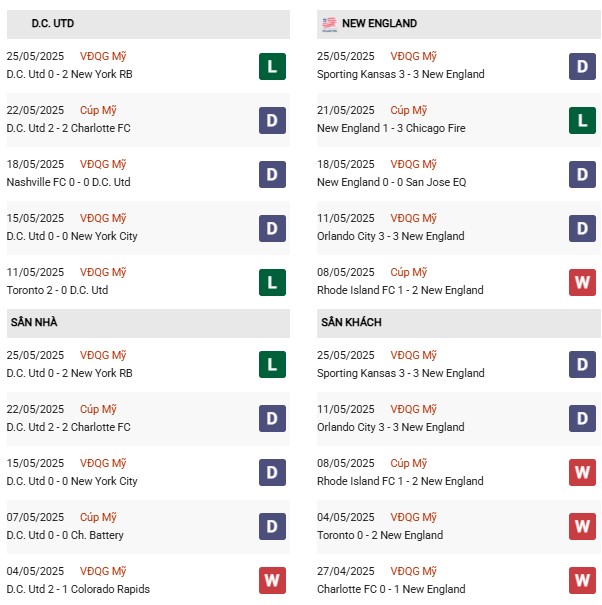
Task: Click green L badge for New England 1-3 Chicago Fire
Action: pos(582,120)
